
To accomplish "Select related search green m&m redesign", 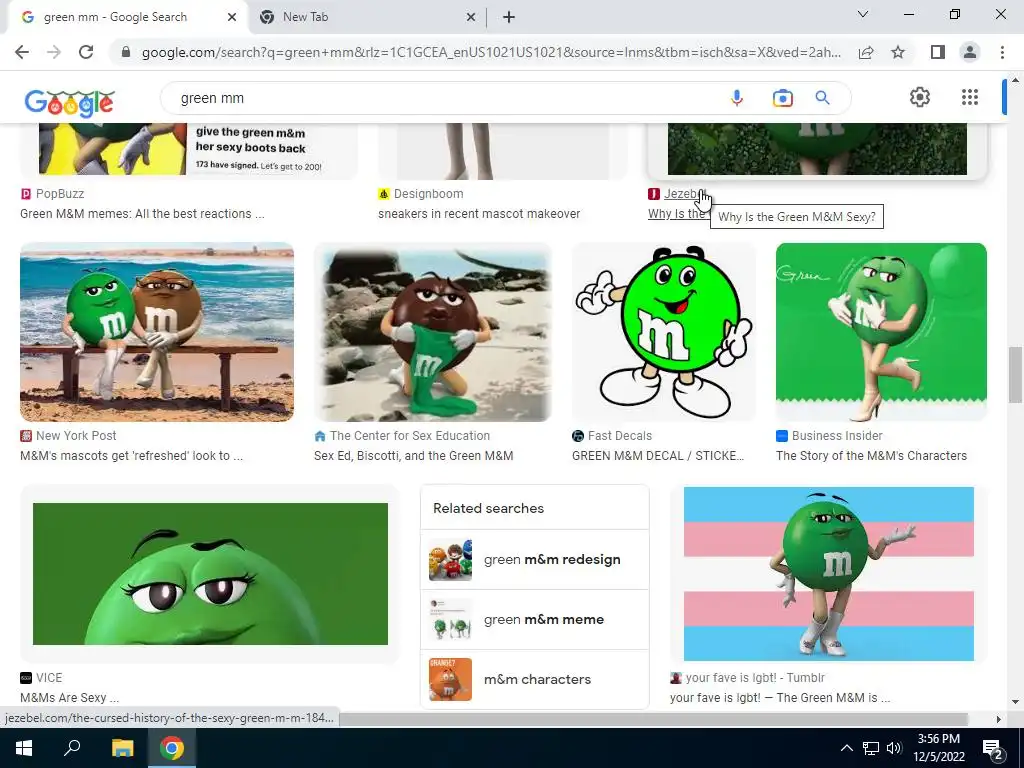I will tap(535, 560).
